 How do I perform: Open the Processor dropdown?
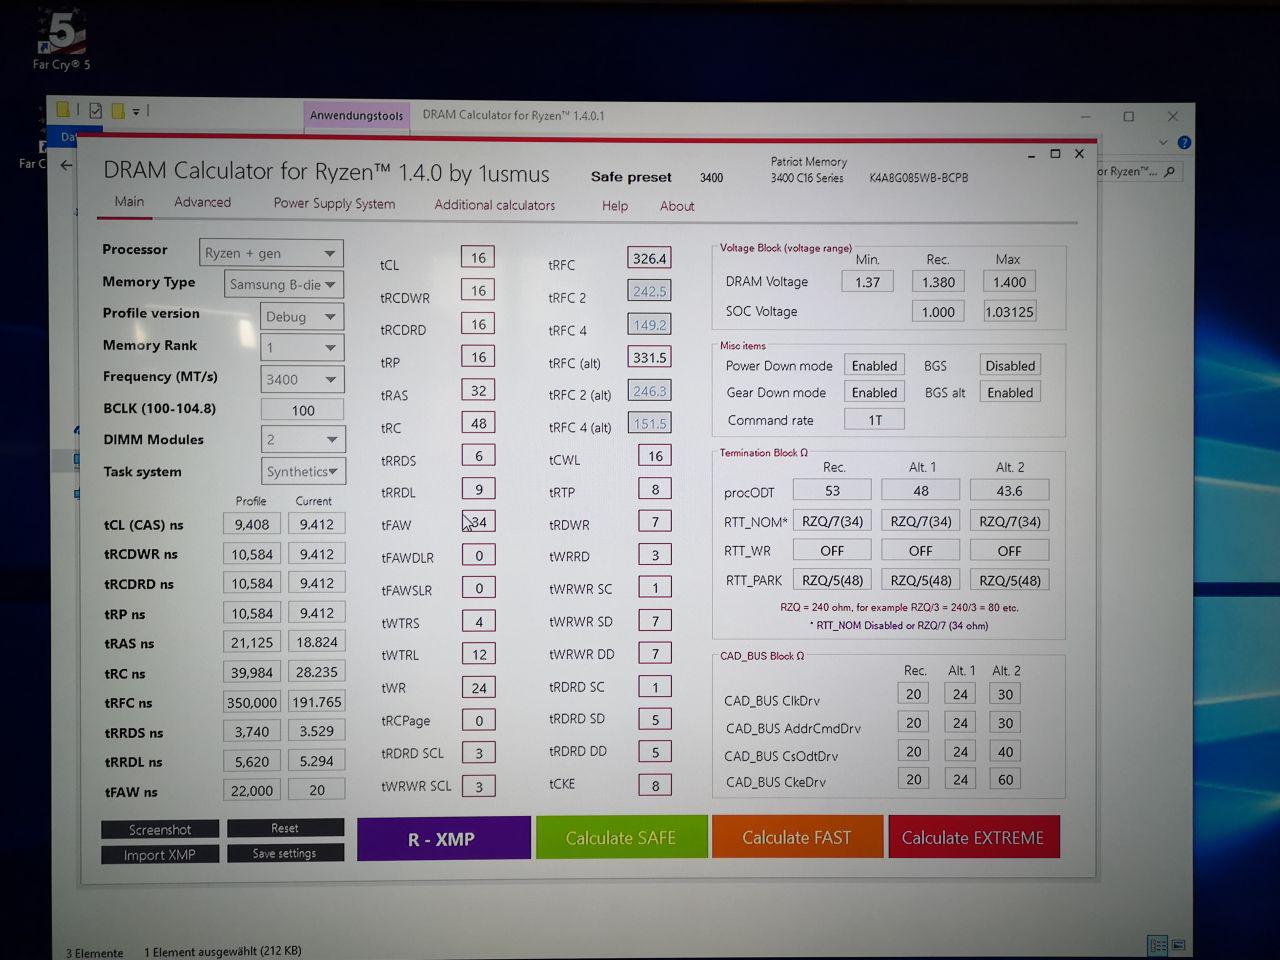271,253
